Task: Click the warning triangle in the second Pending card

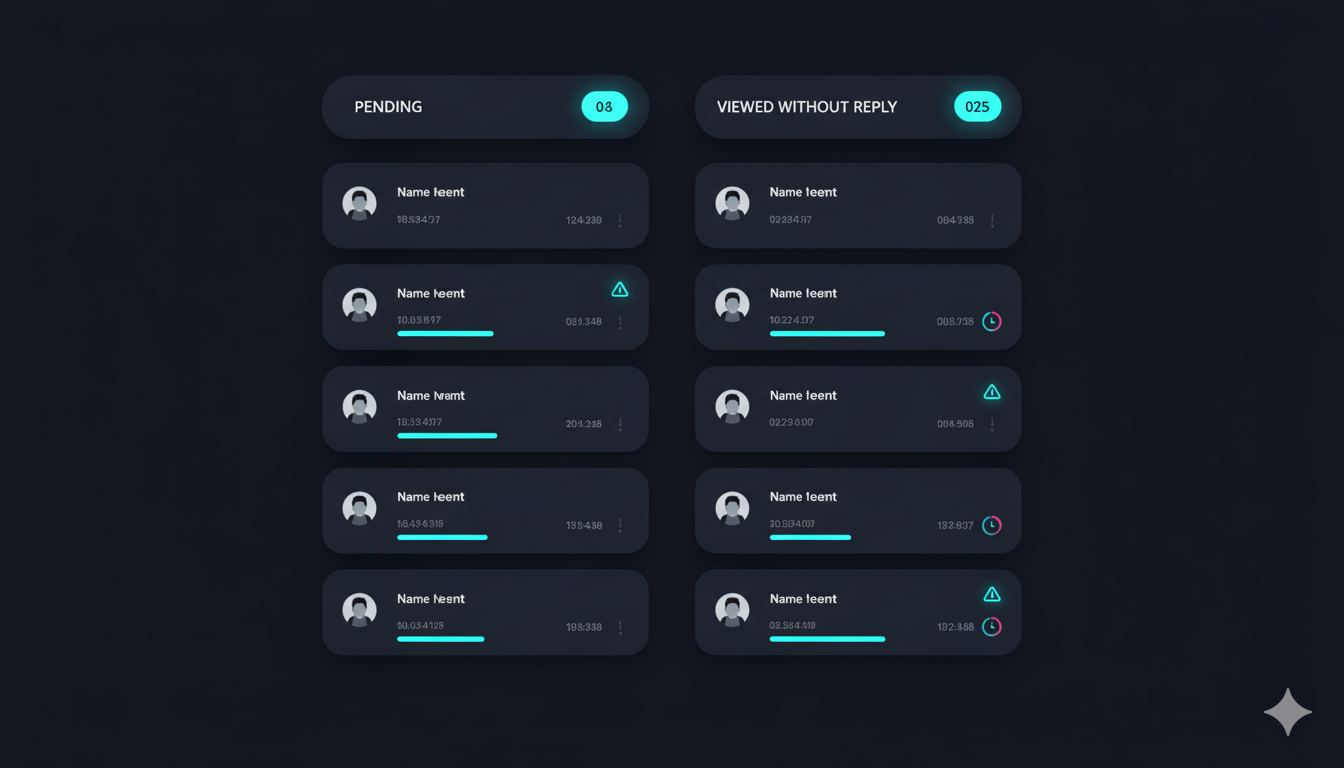Action: click(620, 290)
